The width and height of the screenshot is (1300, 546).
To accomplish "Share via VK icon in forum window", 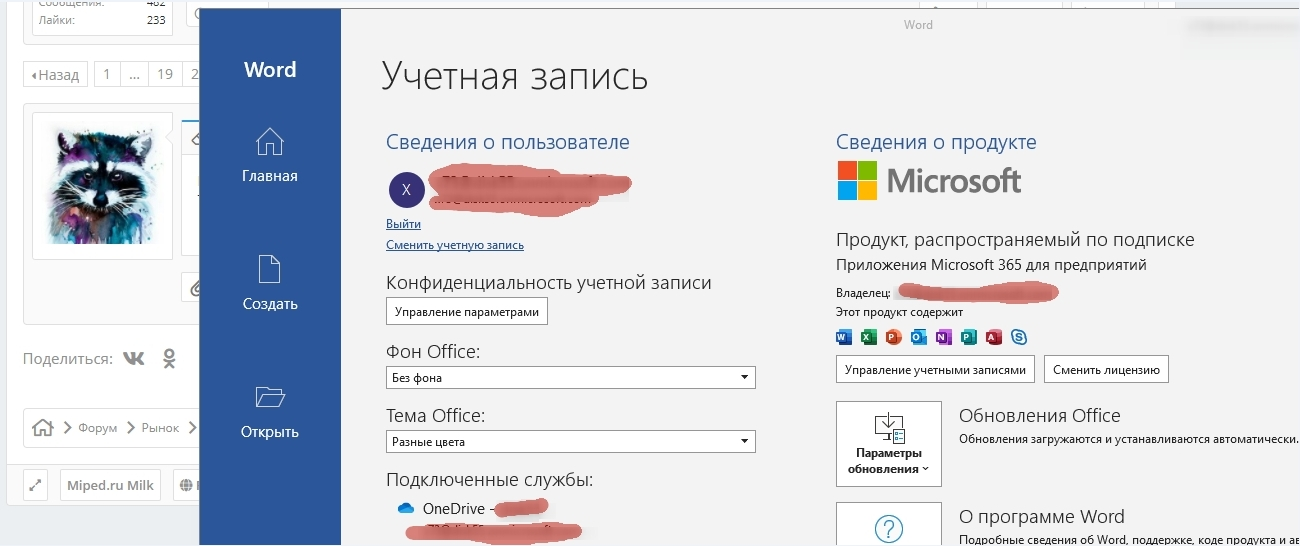I will (134, 358).
